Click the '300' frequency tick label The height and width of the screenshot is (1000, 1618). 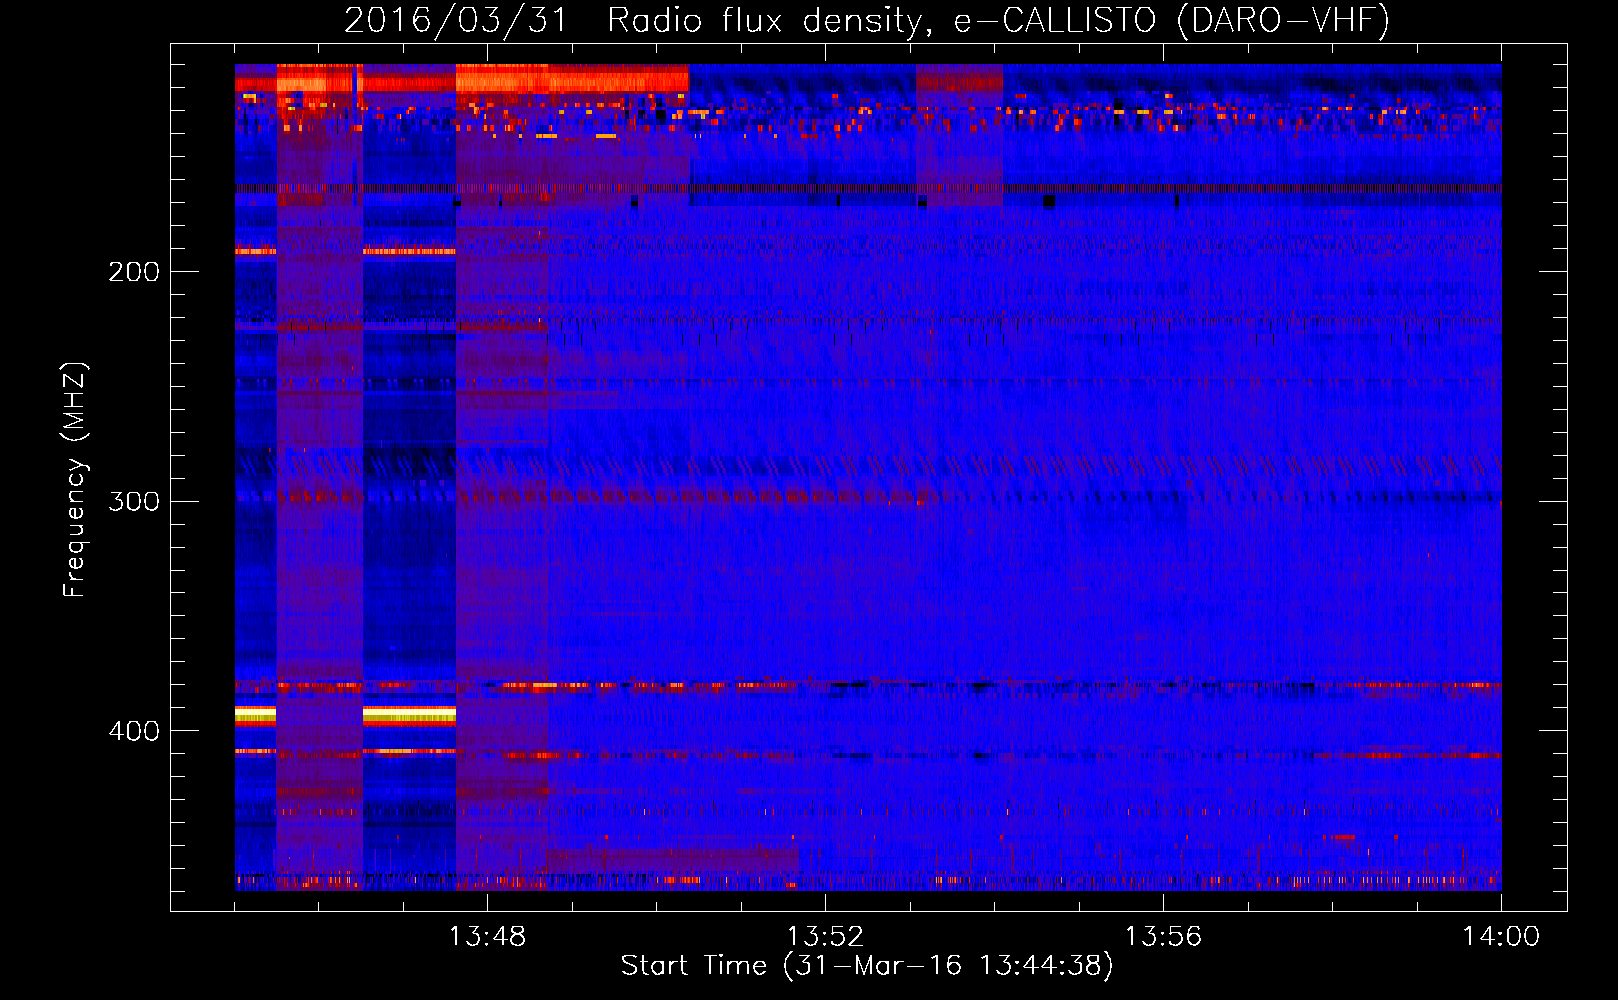(x=134, y=501)
